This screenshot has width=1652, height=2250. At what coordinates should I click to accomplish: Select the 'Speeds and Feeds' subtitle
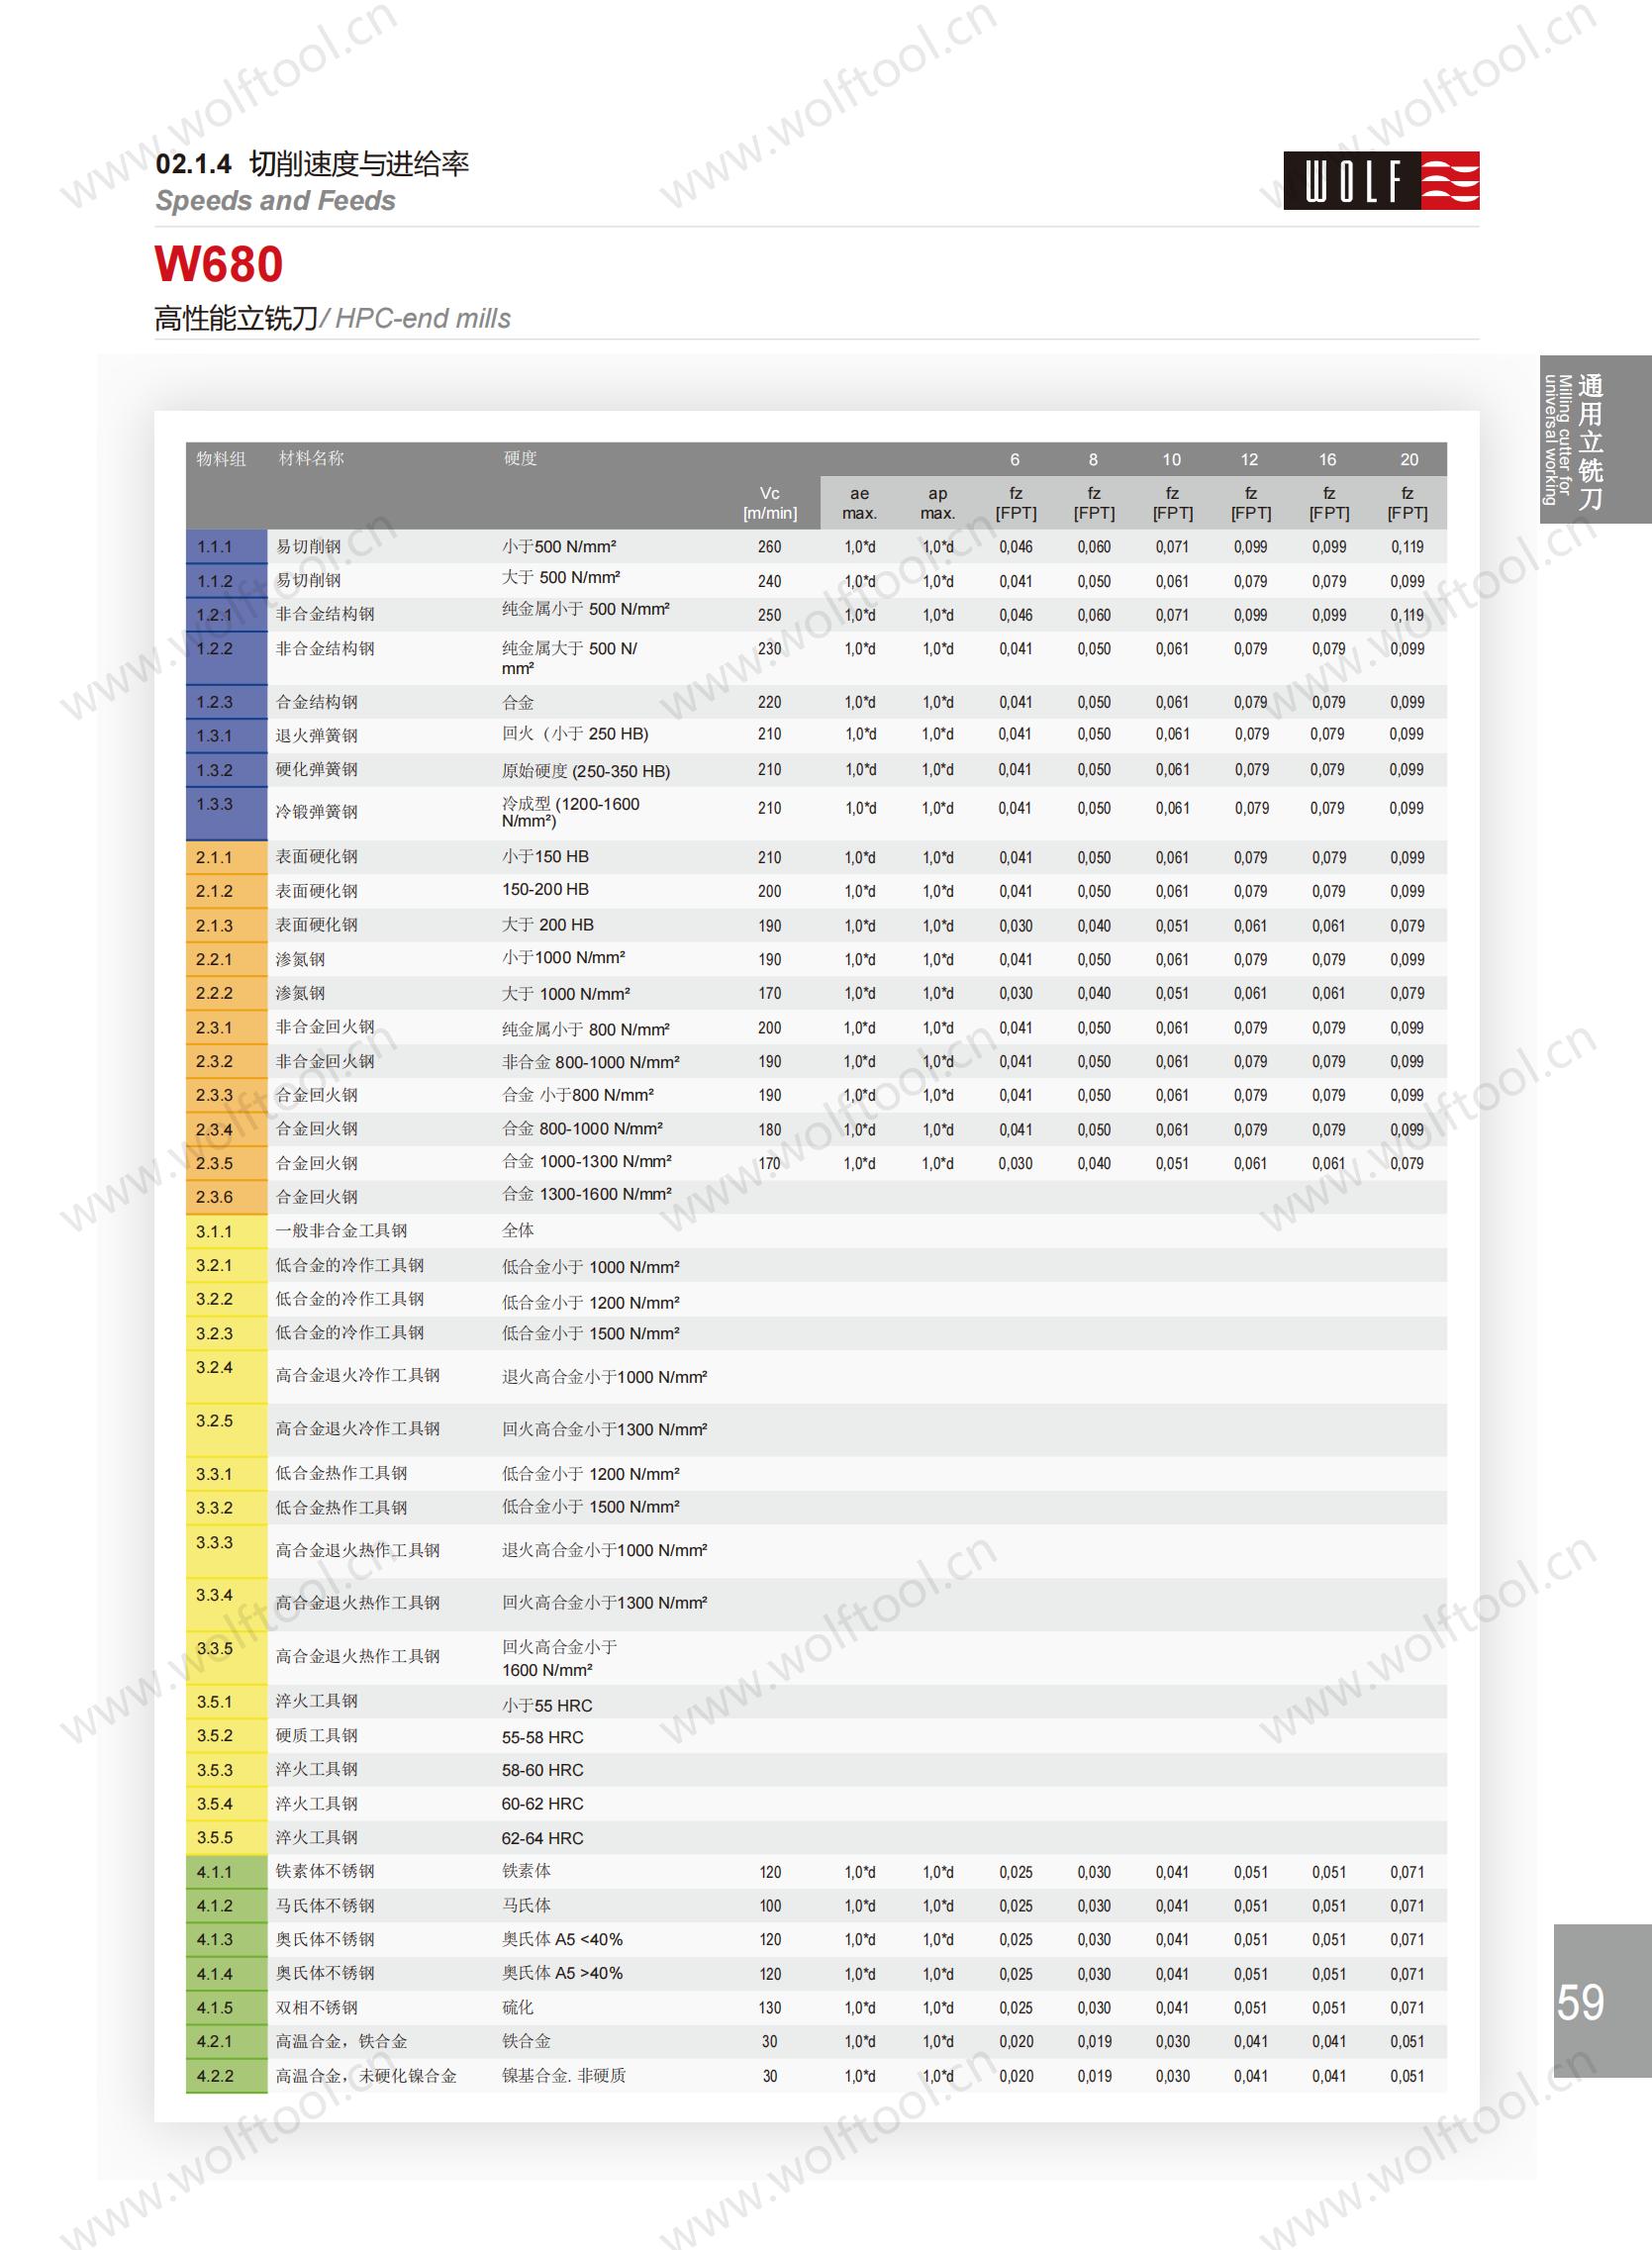pos(275,201)
